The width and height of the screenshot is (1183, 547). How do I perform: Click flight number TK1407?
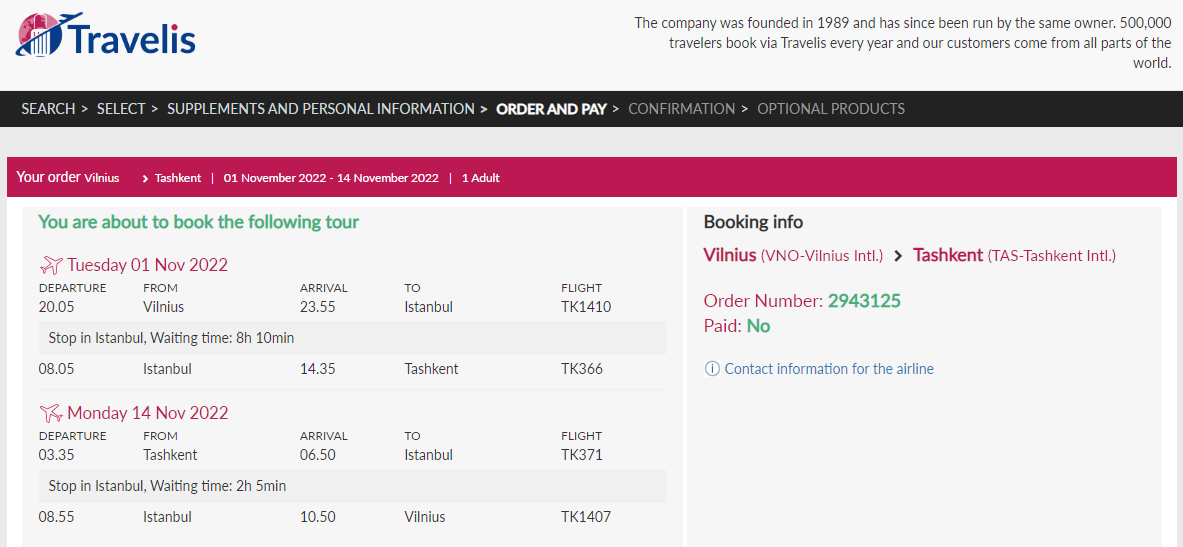pos(586,517)
